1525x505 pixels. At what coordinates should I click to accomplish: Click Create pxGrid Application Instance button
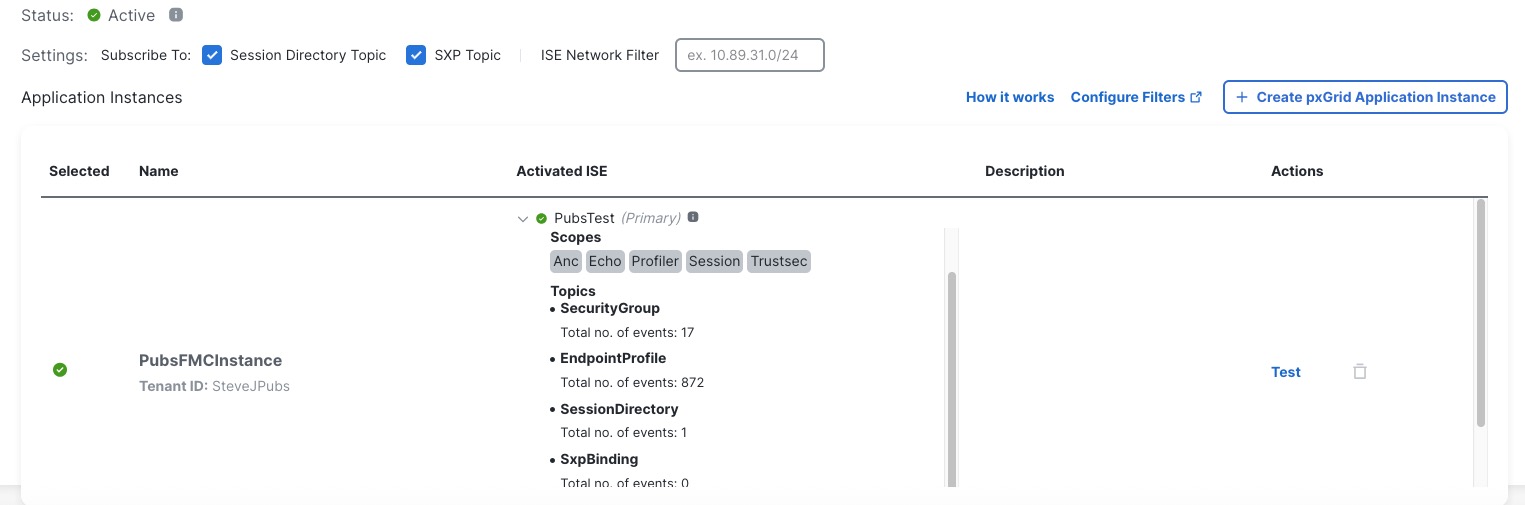[1365, 97]
